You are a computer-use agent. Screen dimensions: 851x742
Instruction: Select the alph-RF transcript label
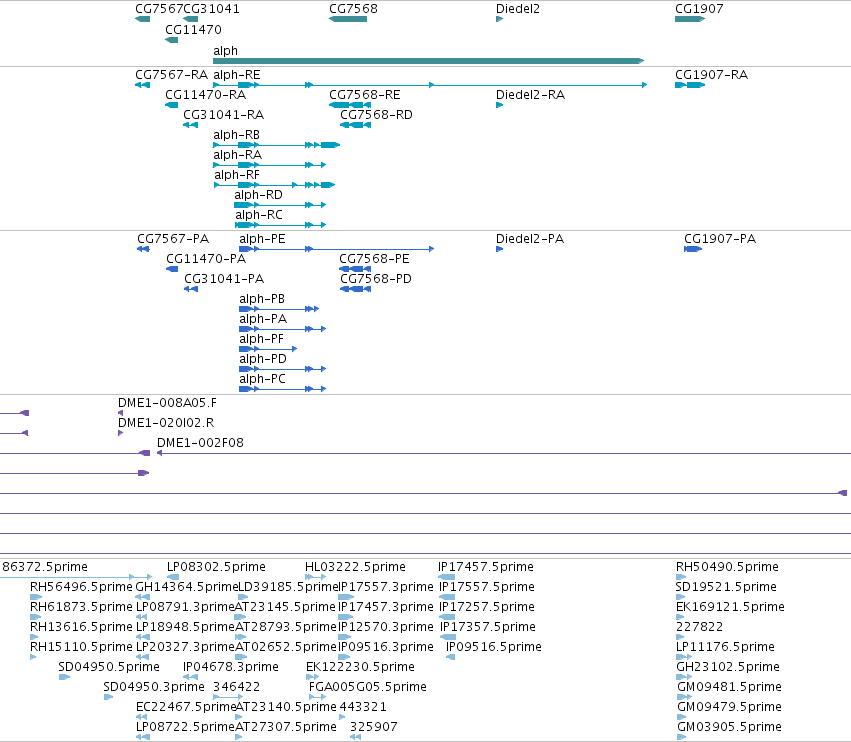pos(237,175)
